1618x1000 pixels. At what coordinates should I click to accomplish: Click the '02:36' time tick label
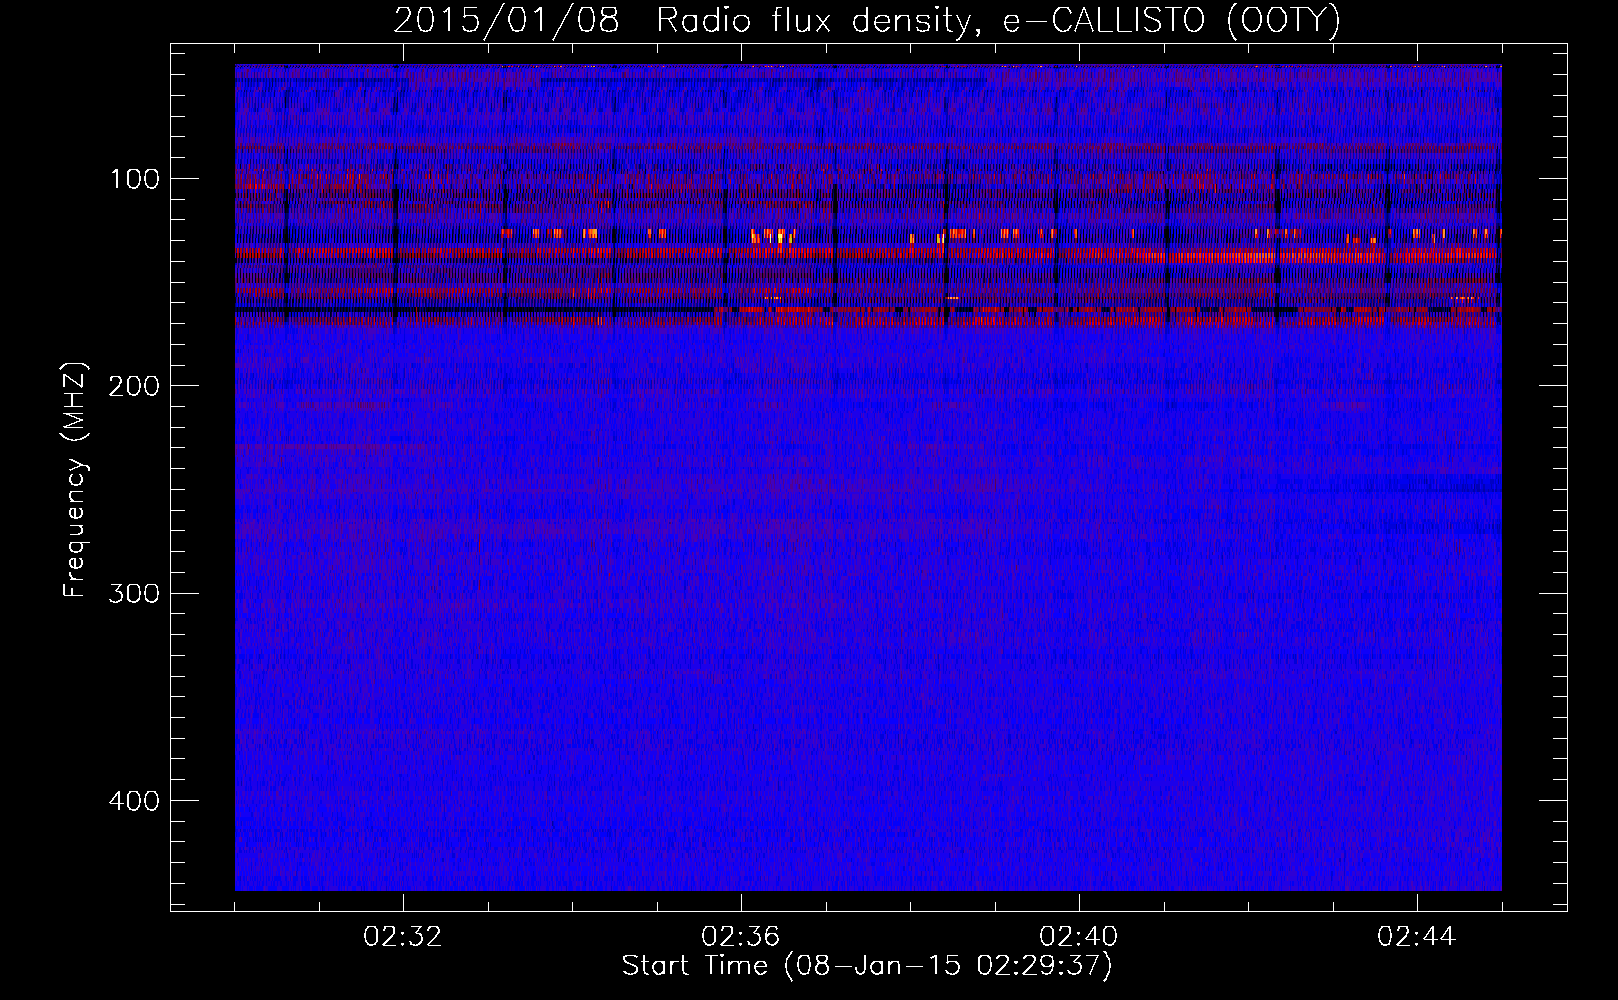(741, 937)
